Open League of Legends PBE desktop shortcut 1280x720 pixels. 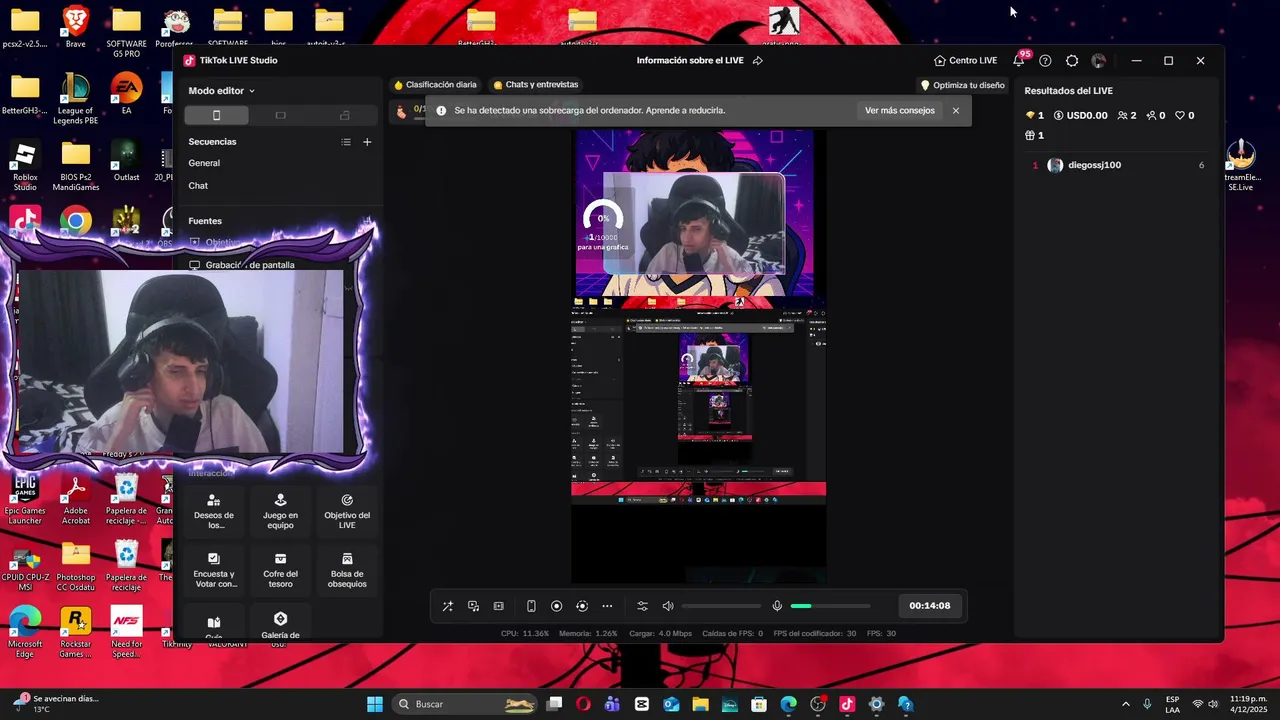point(76,99)
